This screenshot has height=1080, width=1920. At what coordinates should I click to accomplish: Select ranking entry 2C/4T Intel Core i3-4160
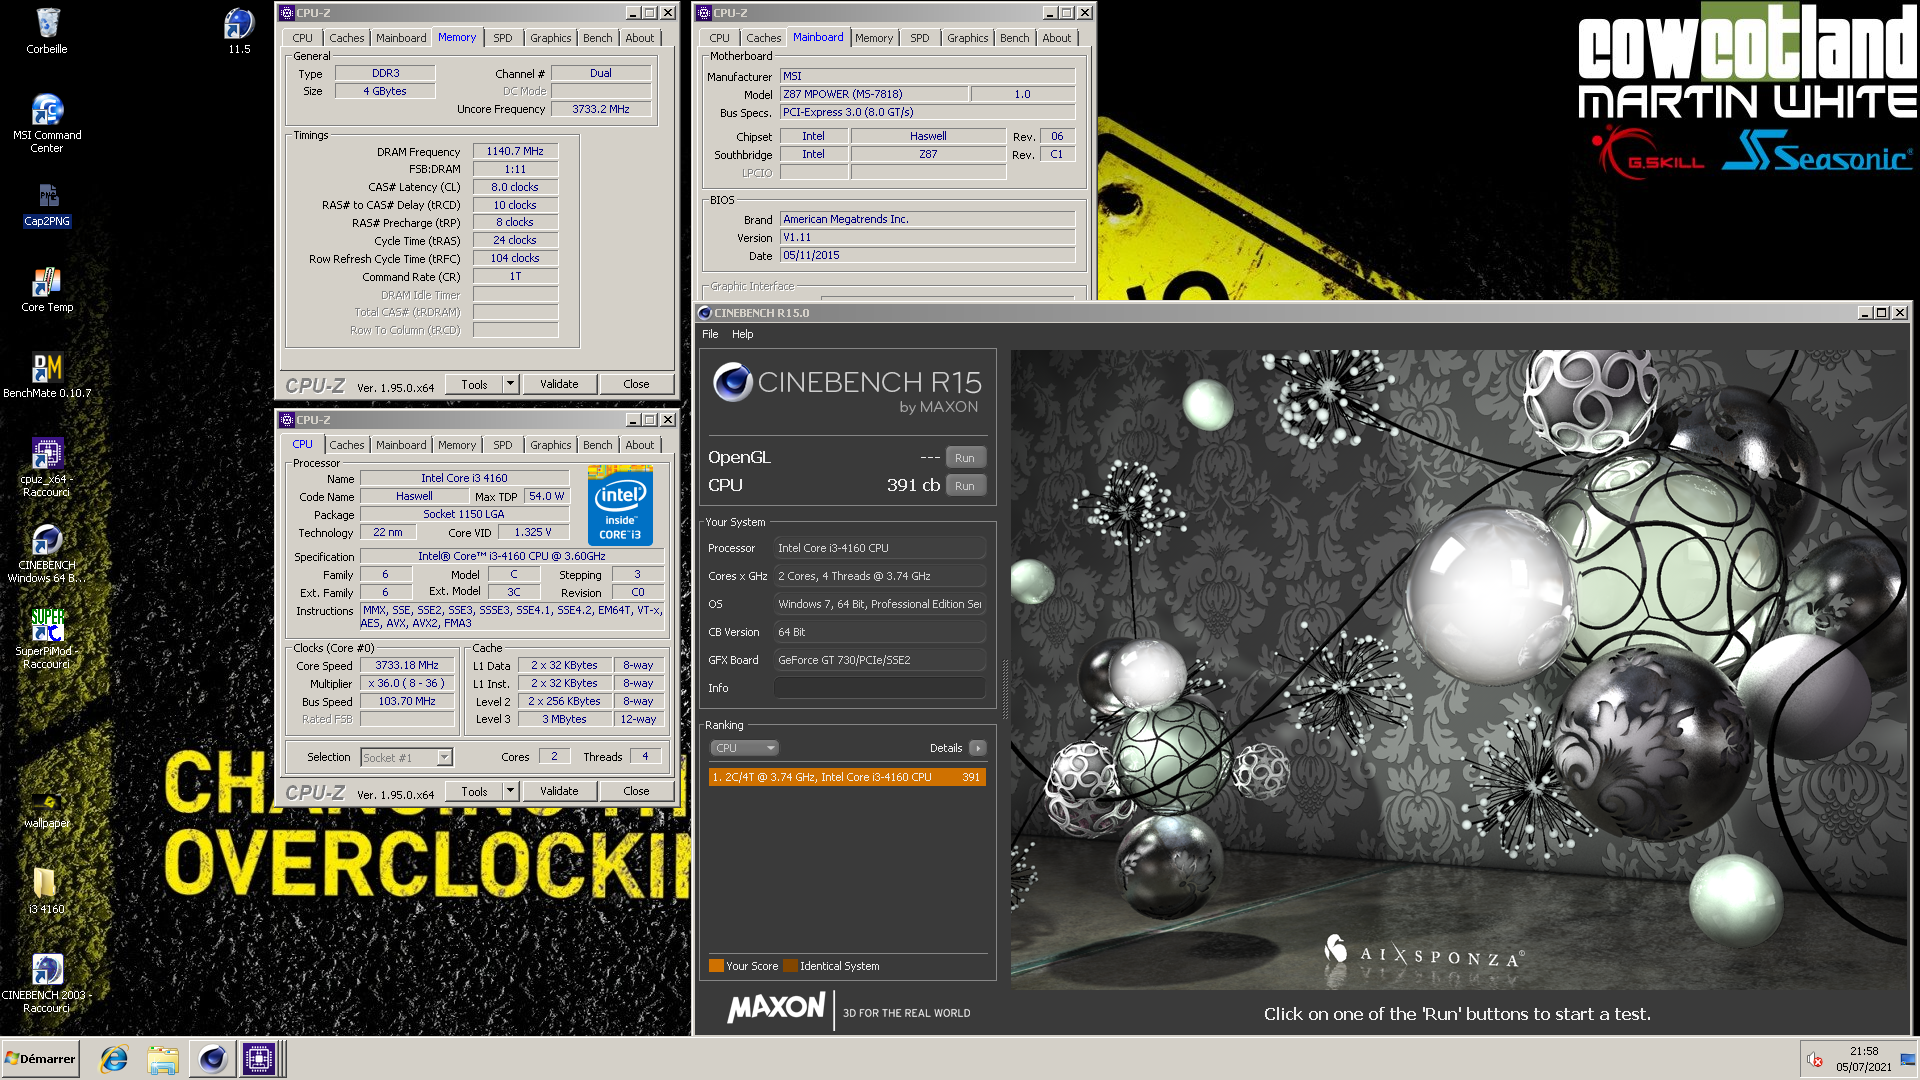(x=847, y=777)
